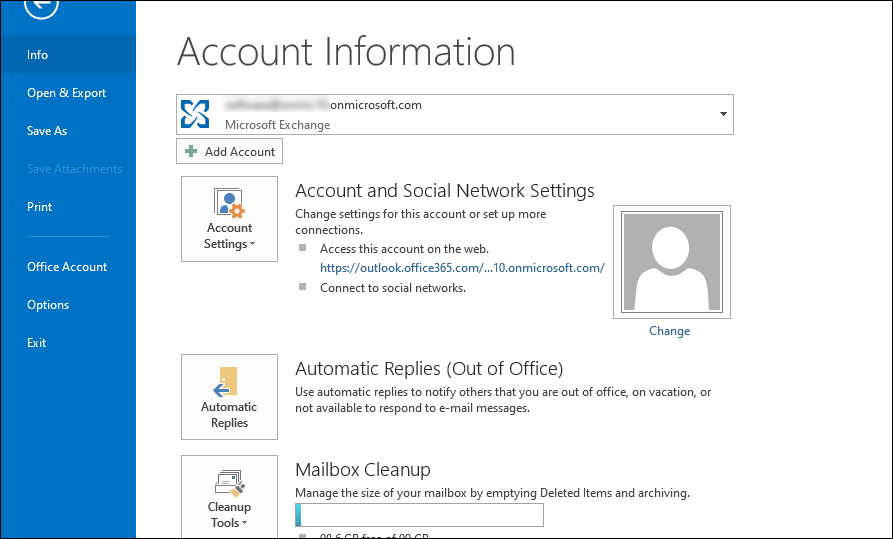This screenshot has height=539, width=893.
Task: Open the Open & Export menu item
Action: (x=68, y=93)
